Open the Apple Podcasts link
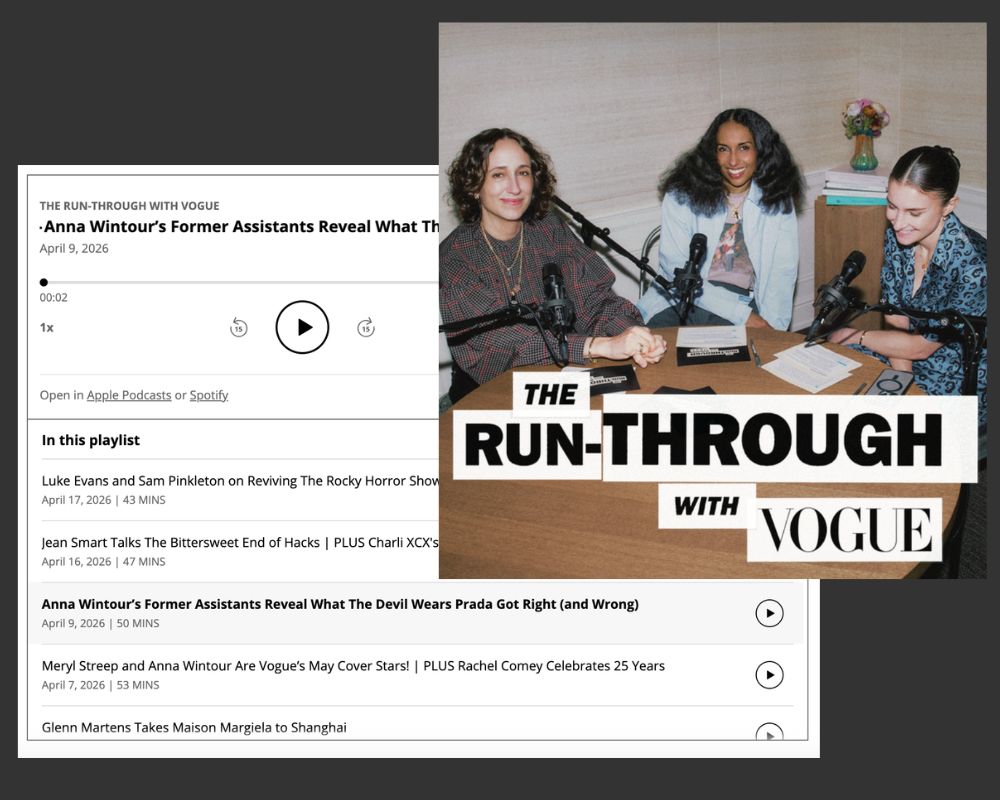 pyautogui.click(x=129, y=395)
